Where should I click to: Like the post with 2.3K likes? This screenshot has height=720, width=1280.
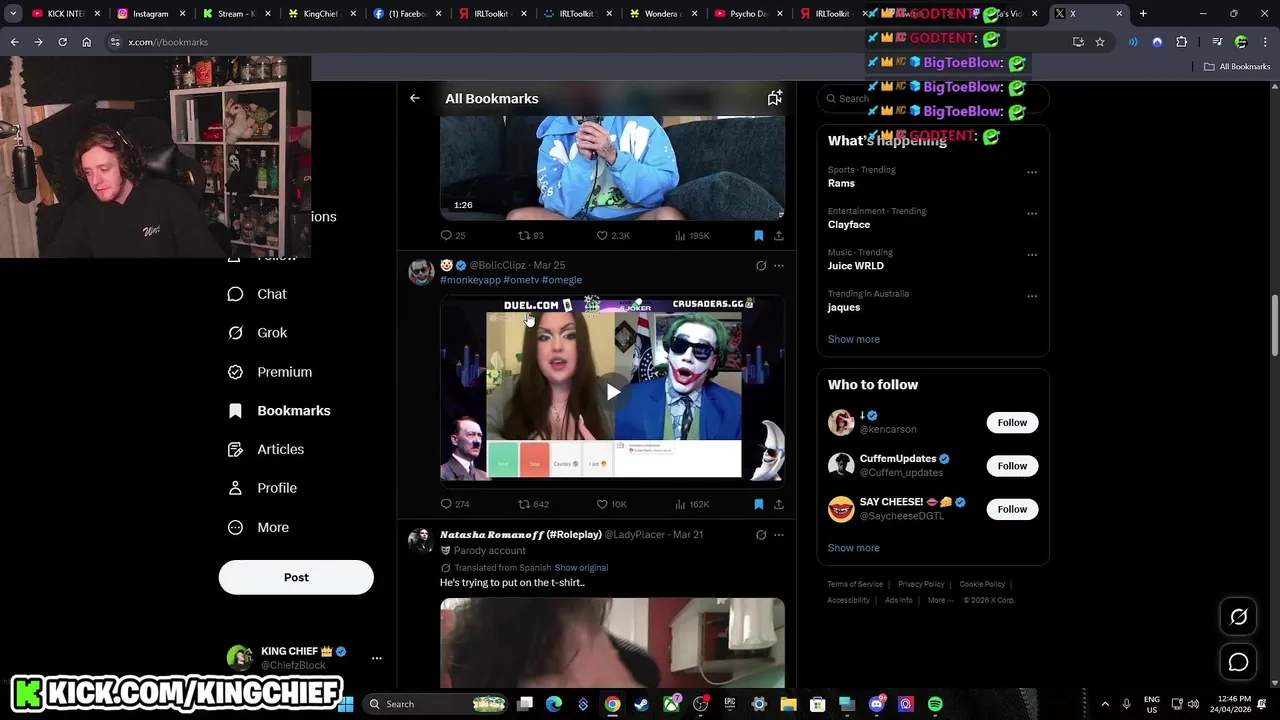pos(613,236)
